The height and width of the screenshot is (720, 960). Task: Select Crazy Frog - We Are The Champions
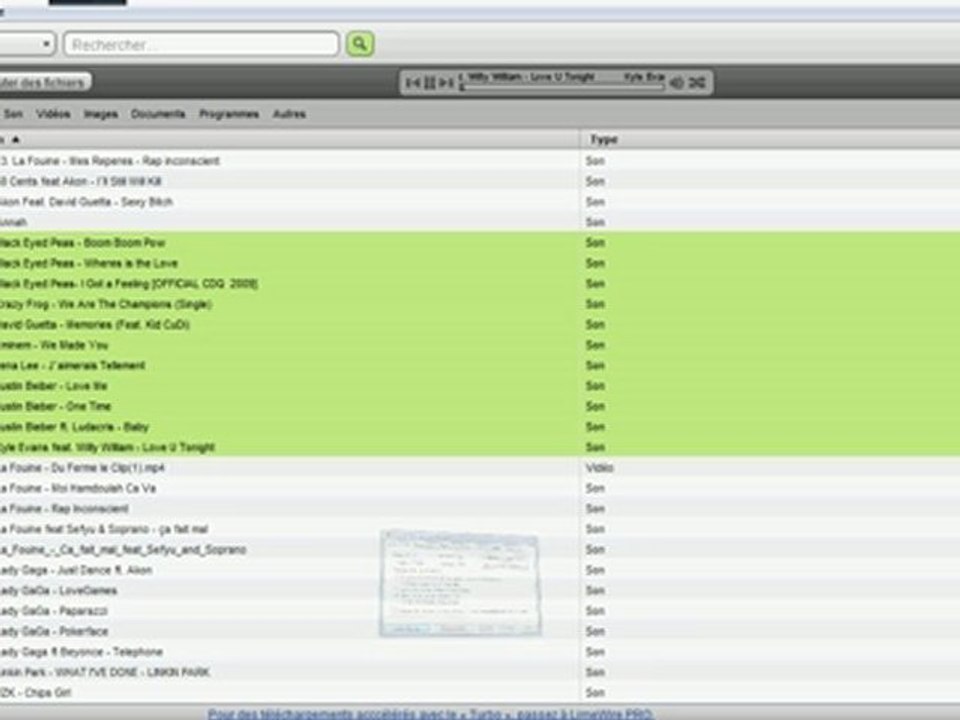pos(480,304)
